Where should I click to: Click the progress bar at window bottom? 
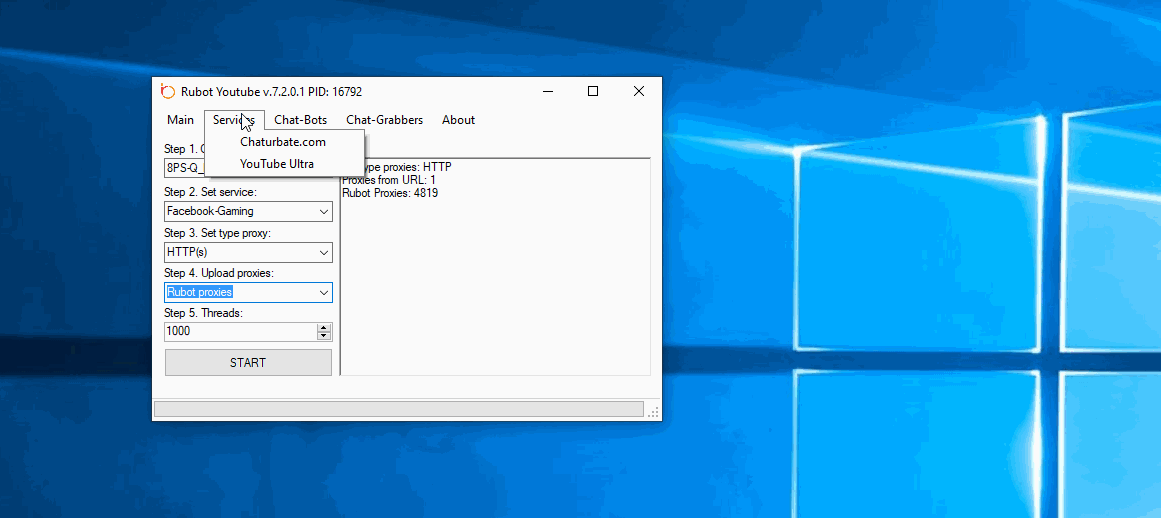pos(398,409)
